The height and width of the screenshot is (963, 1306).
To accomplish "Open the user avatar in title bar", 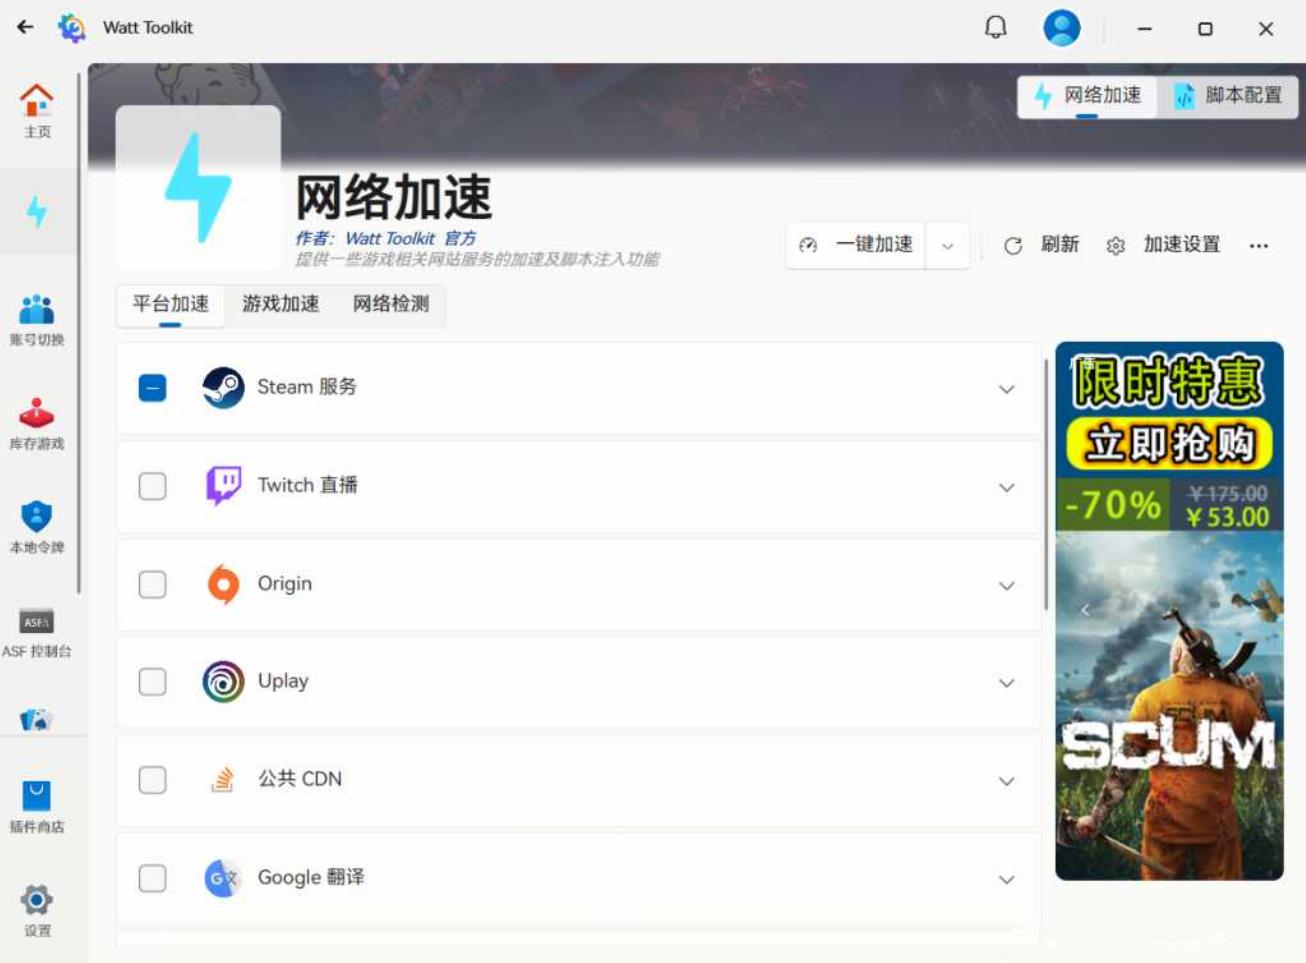I will coord(1061,27).
